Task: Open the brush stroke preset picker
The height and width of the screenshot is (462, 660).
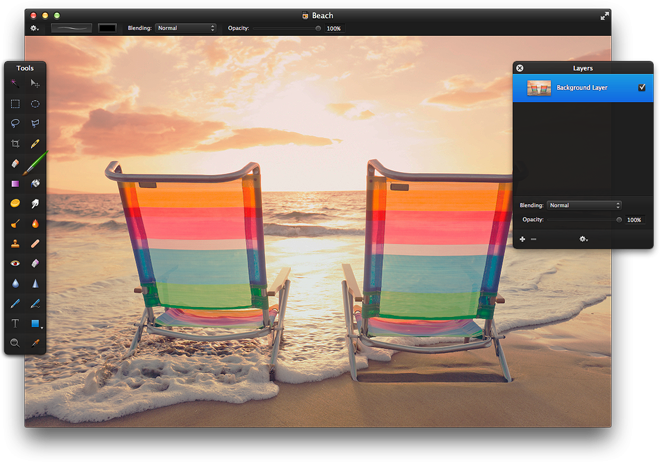Action: [71, 28]
